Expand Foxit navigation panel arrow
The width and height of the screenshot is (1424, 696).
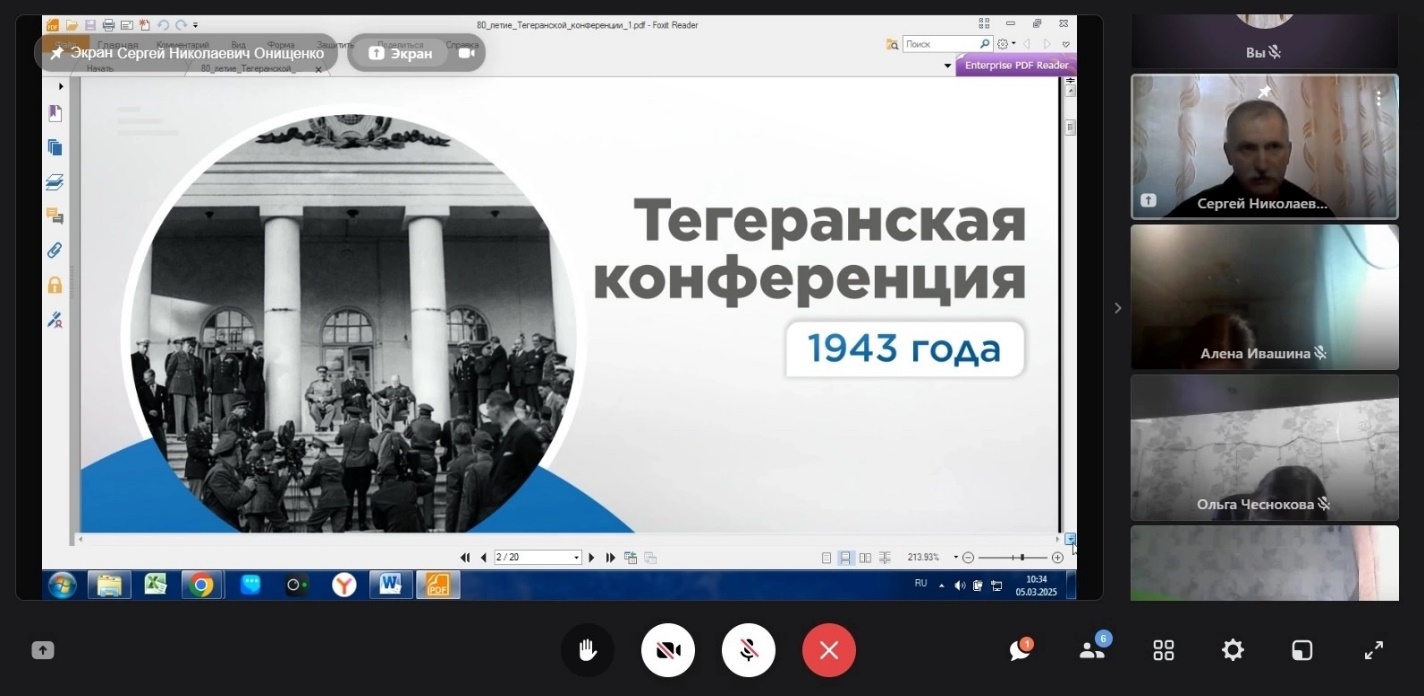61,87
